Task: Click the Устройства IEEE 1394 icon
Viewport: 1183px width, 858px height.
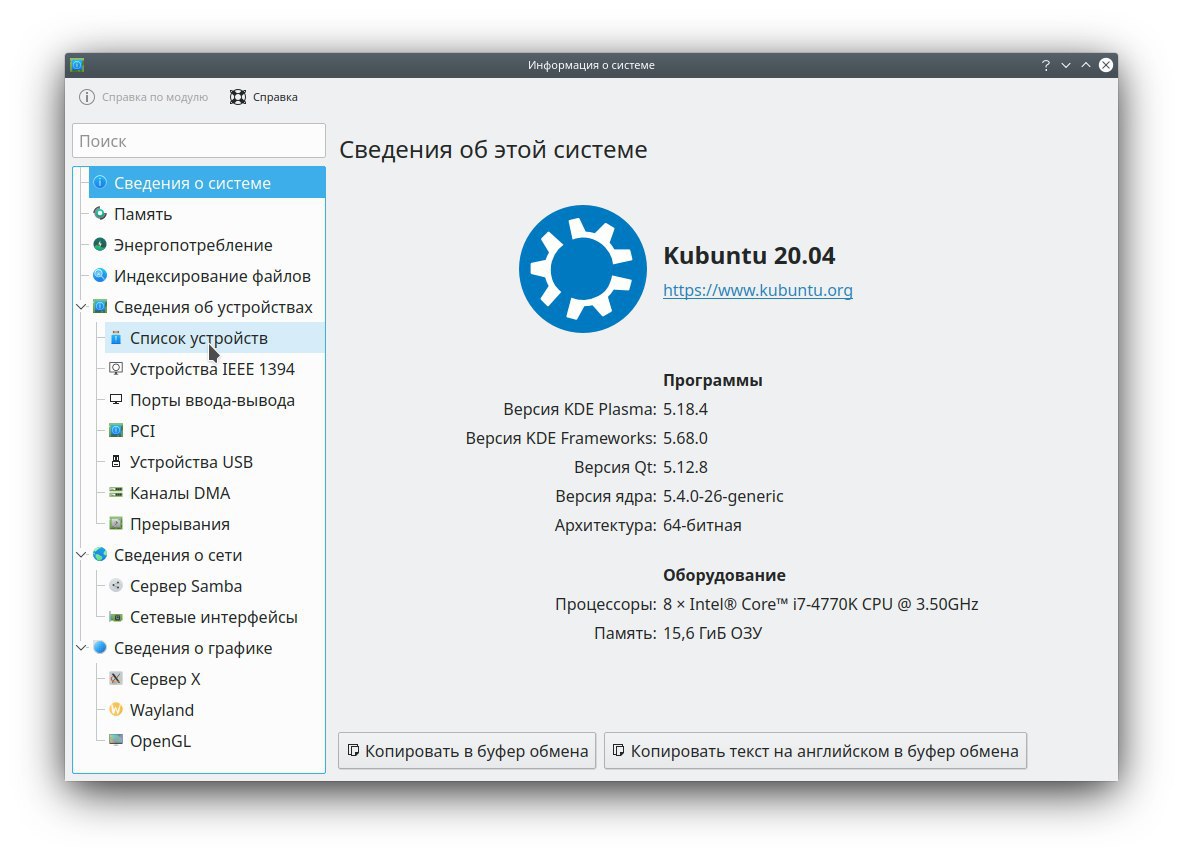Action: tap(115, 369)
